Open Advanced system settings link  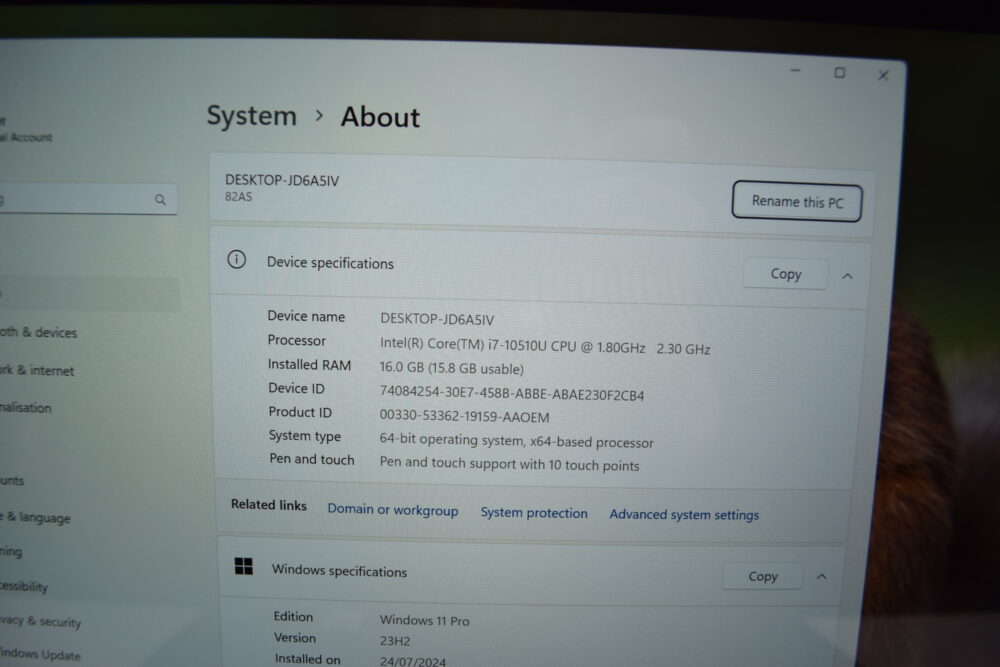[684, 515]
